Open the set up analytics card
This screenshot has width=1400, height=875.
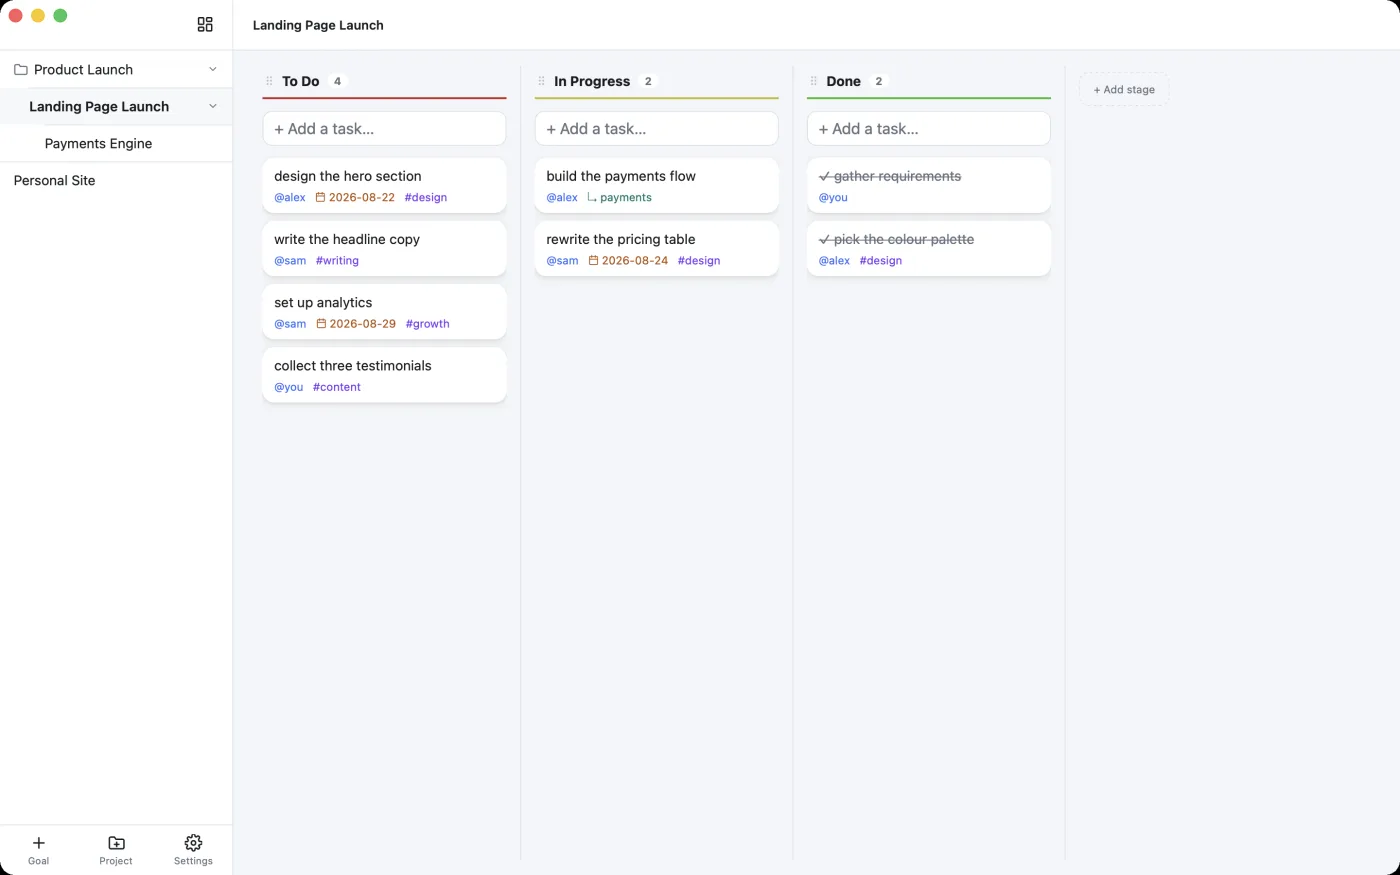[384, 311]
